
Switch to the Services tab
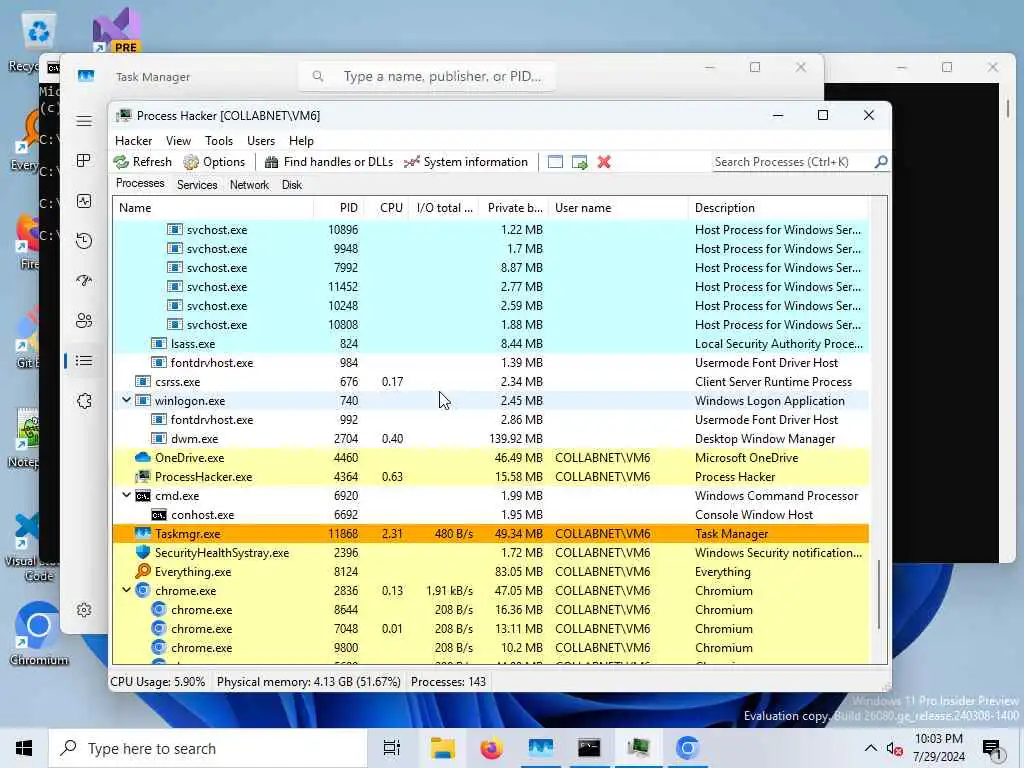(197, 185)
